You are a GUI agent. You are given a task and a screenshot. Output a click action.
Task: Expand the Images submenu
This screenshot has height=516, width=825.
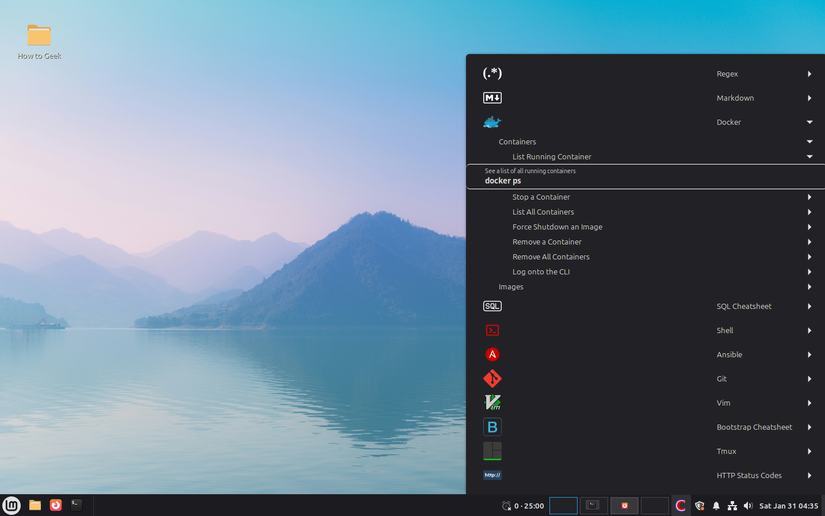coord(809,287)
